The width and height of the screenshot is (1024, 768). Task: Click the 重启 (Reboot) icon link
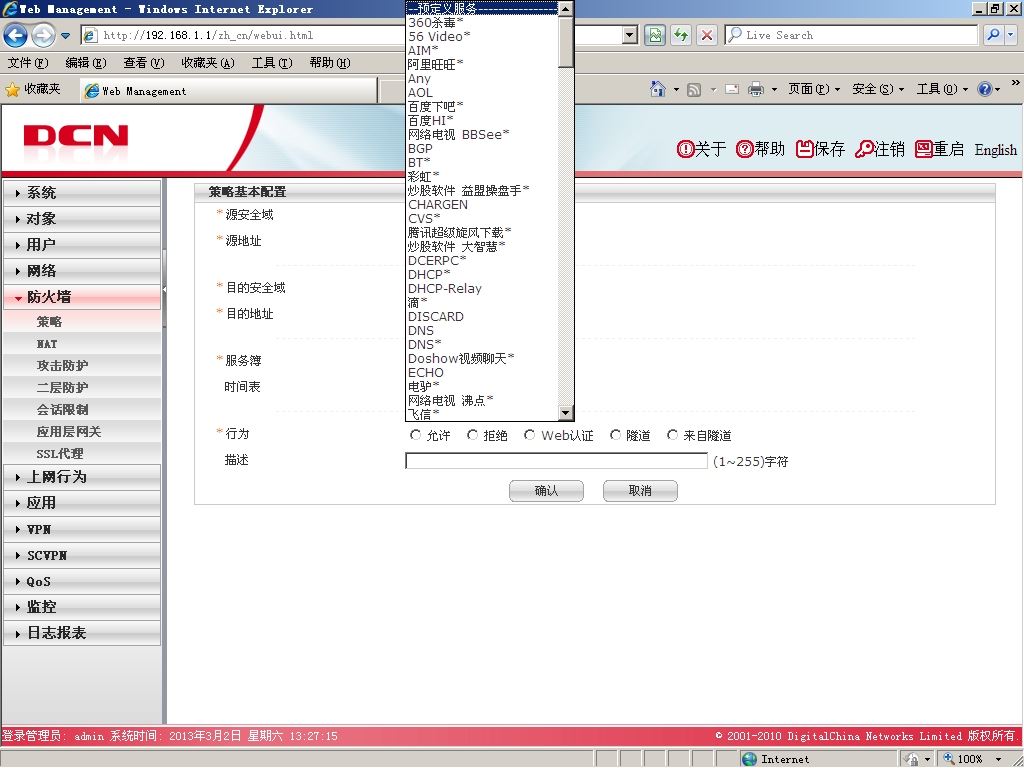[939, 150]
